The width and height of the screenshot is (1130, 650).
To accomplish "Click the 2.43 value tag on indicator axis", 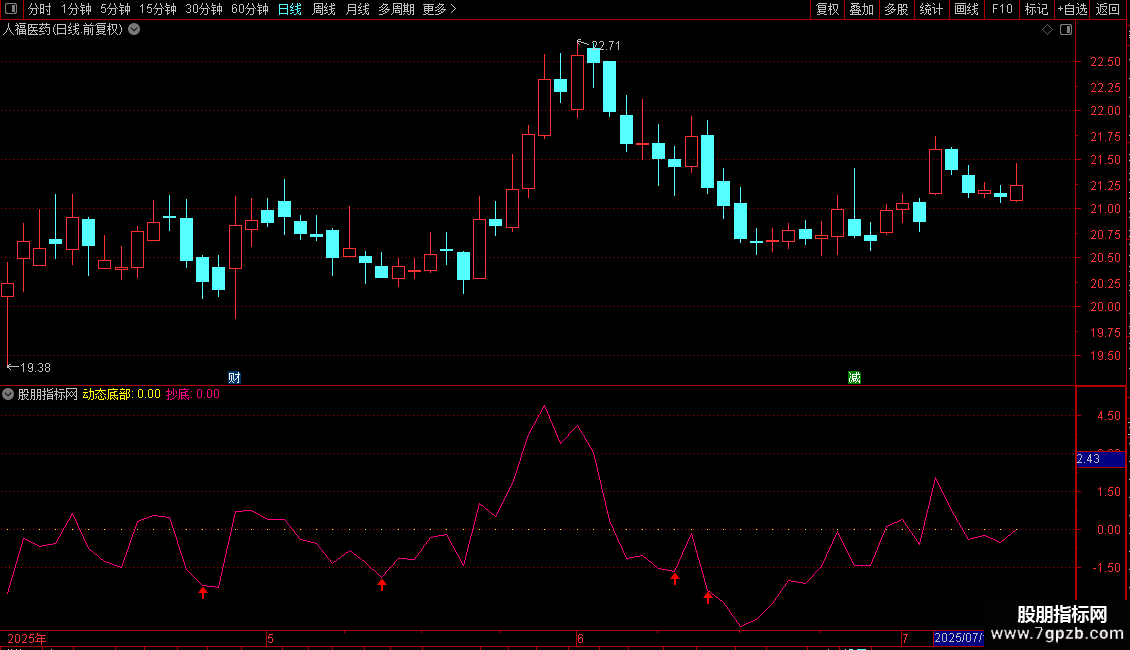I will 1100,459.
